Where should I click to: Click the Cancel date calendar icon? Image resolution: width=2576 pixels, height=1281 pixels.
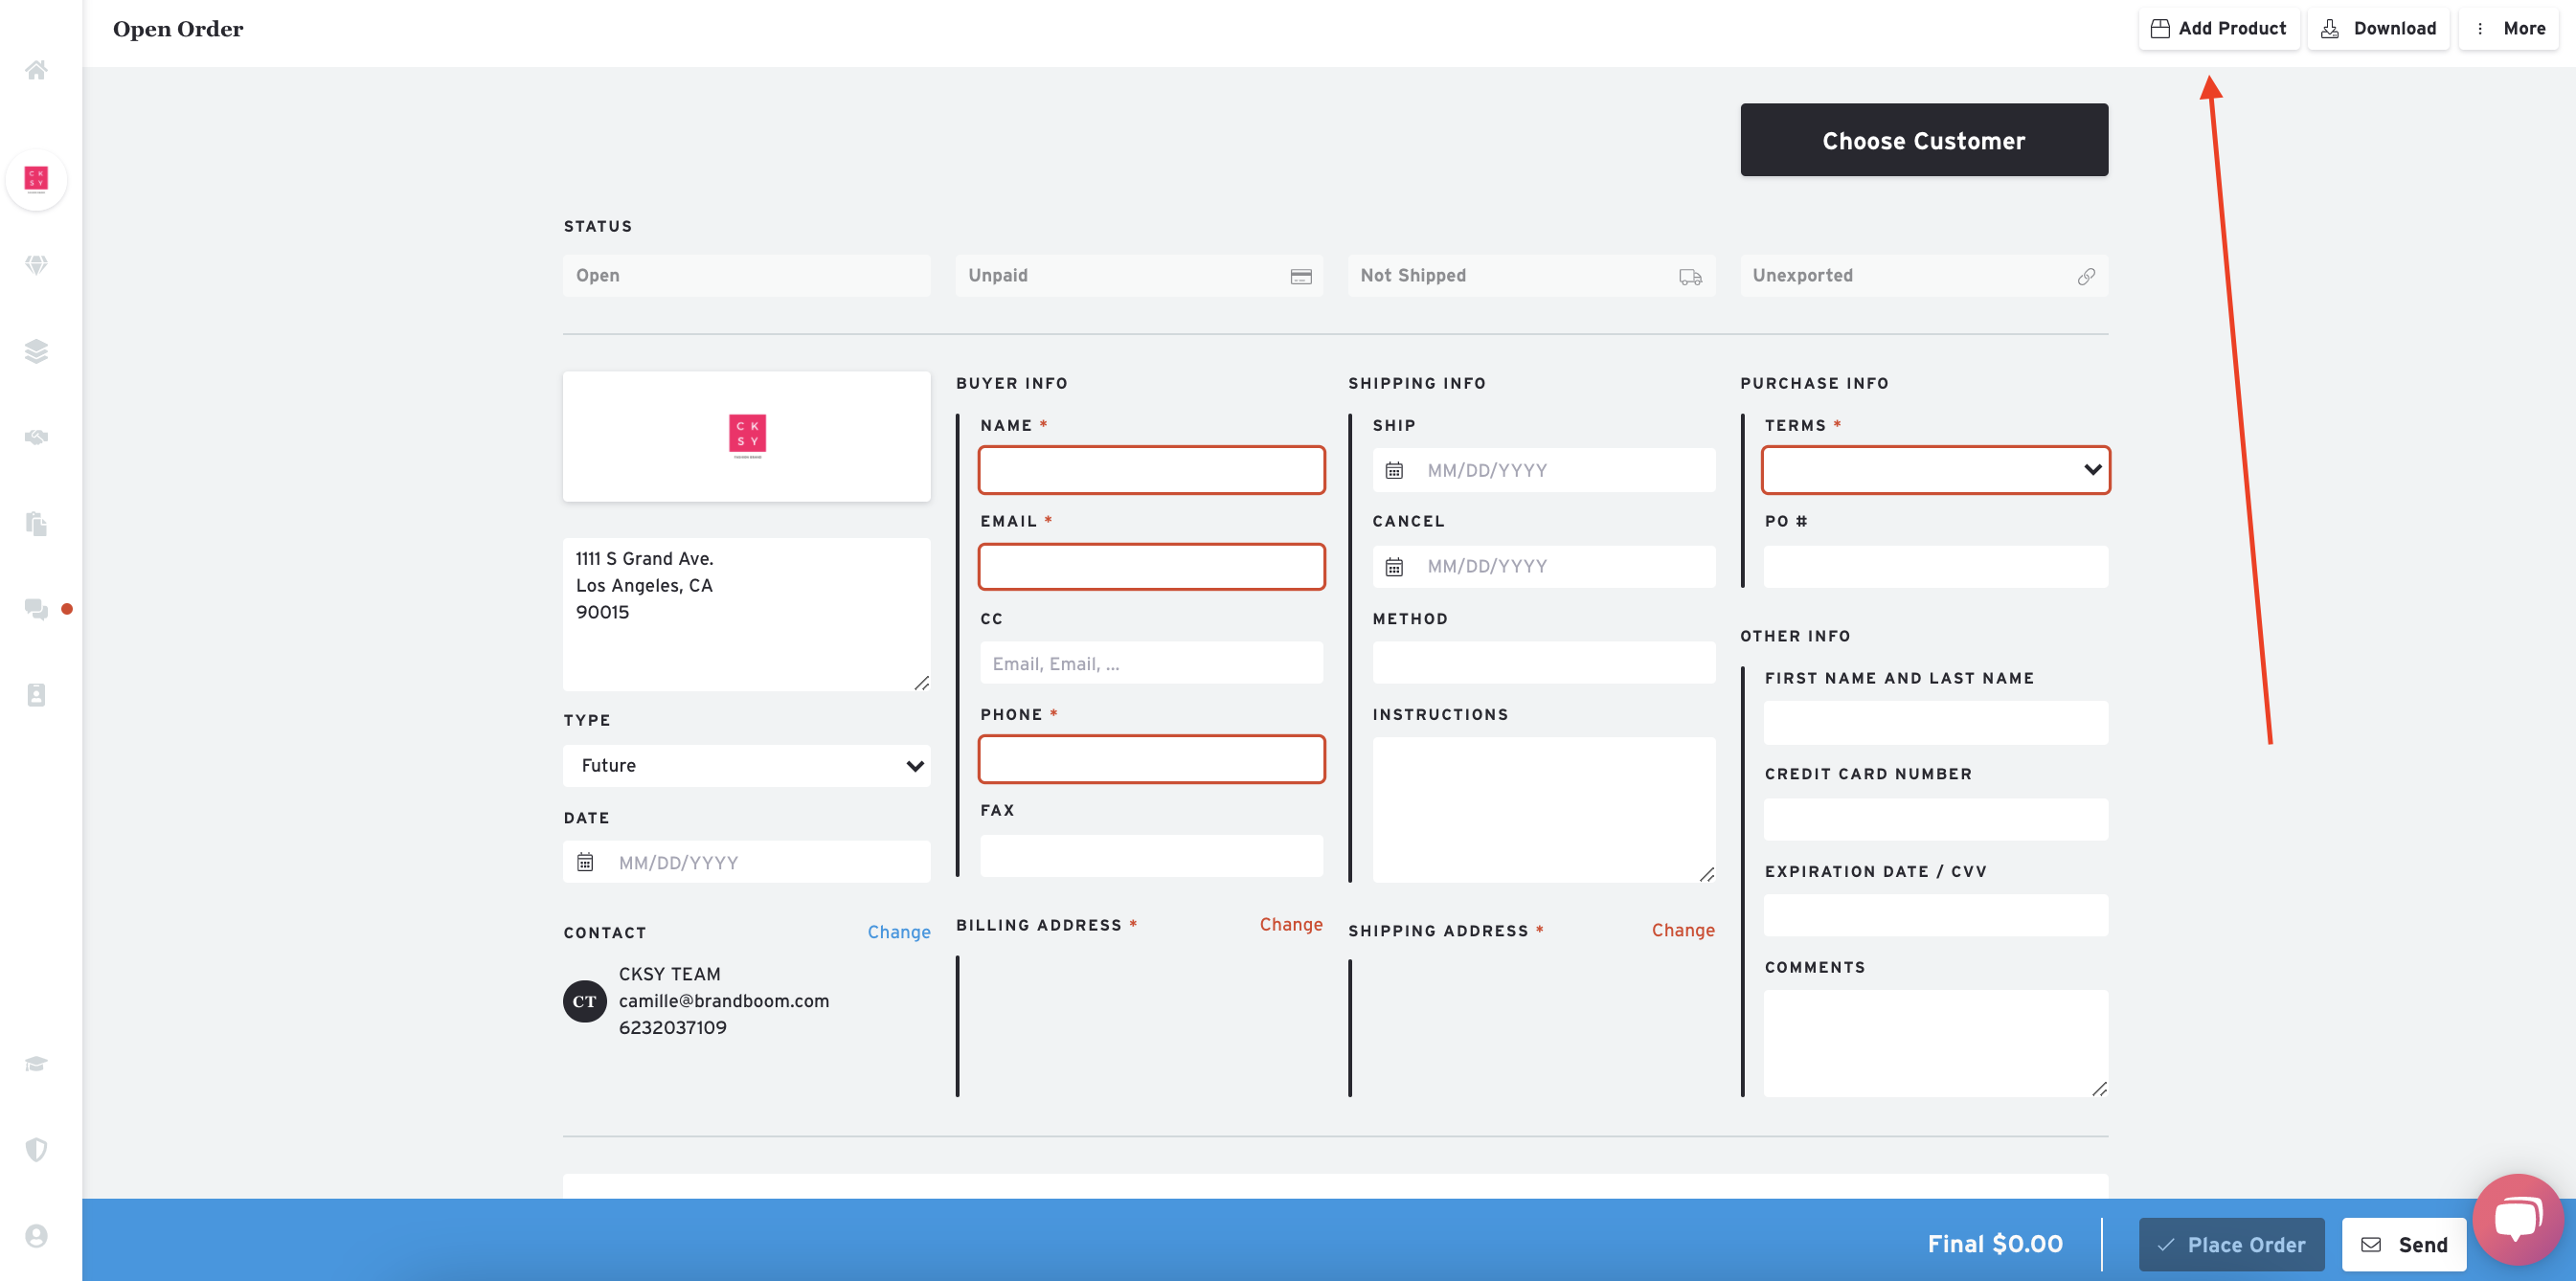(x=1394, y=567)
